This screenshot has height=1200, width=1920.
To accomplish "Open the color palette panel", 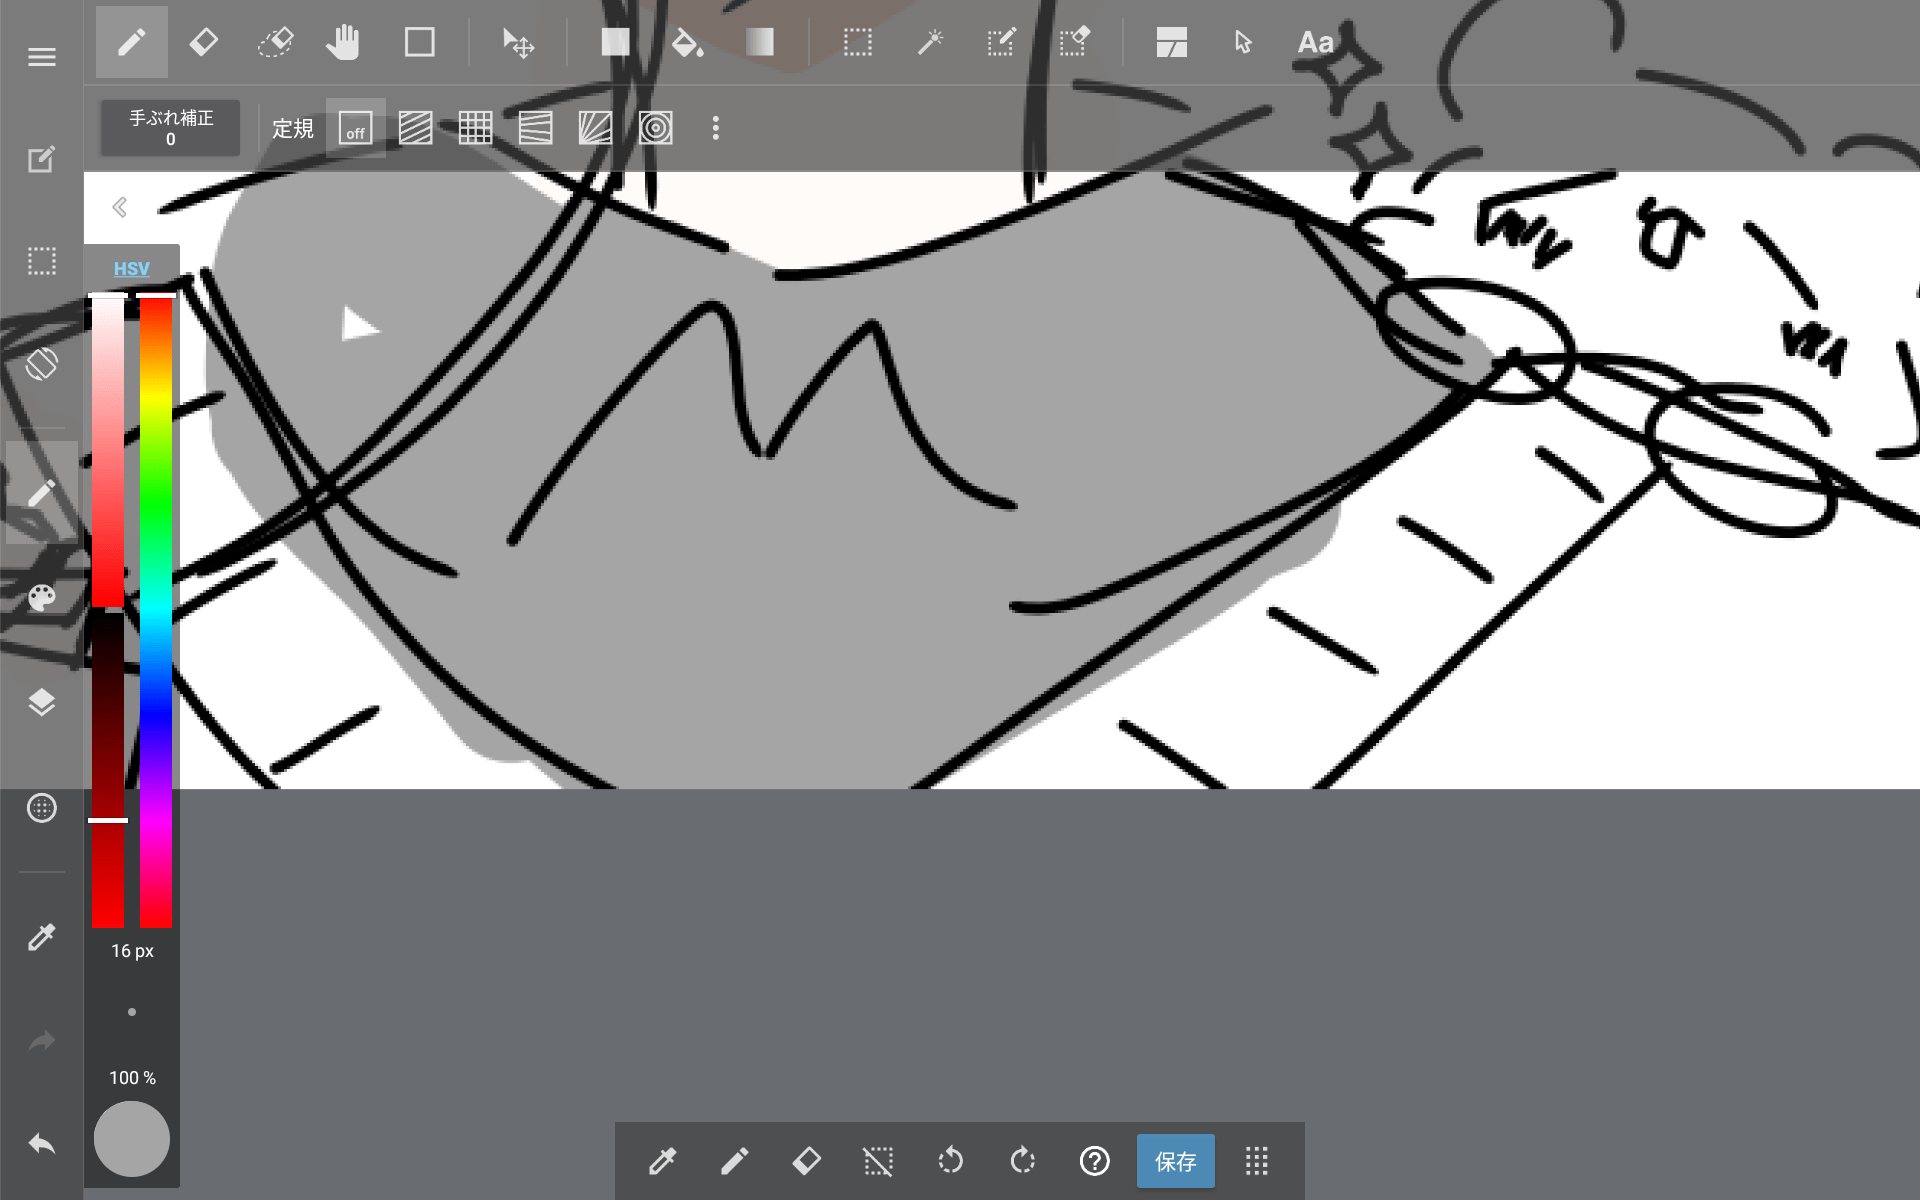I will [41, 598].
